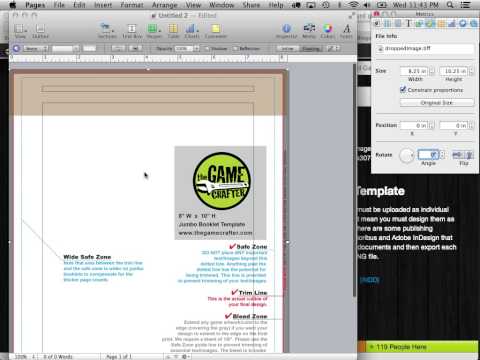480x360 pixels.
Task: Open the Fonts panel
Action: click(346, 31)
